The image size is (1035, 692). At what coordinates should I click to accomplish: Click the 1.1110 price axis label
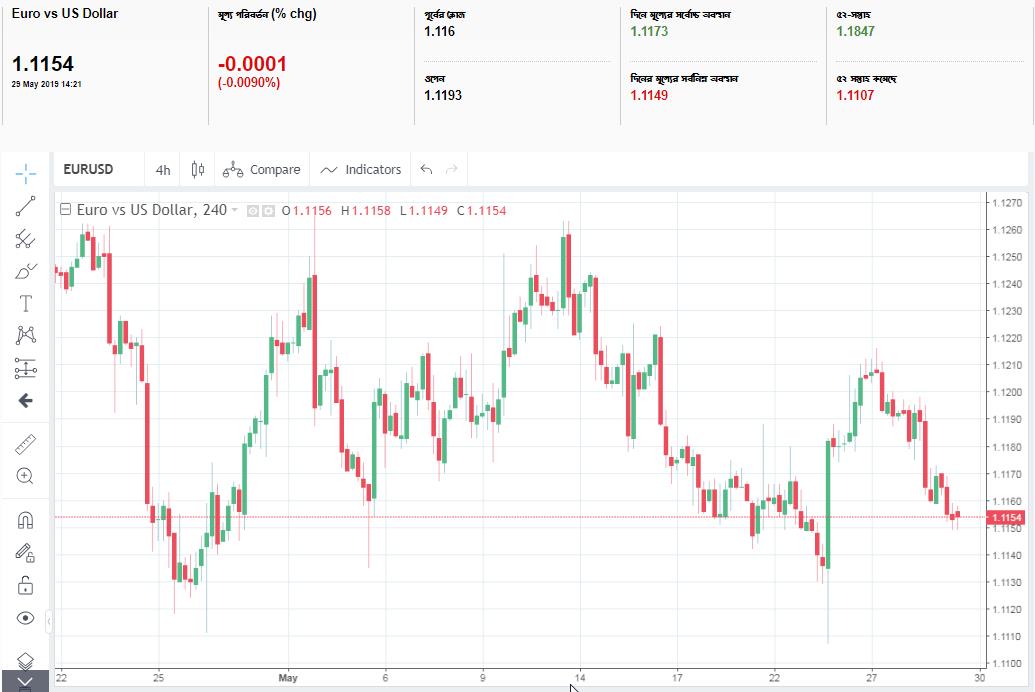pos(1007,637)
